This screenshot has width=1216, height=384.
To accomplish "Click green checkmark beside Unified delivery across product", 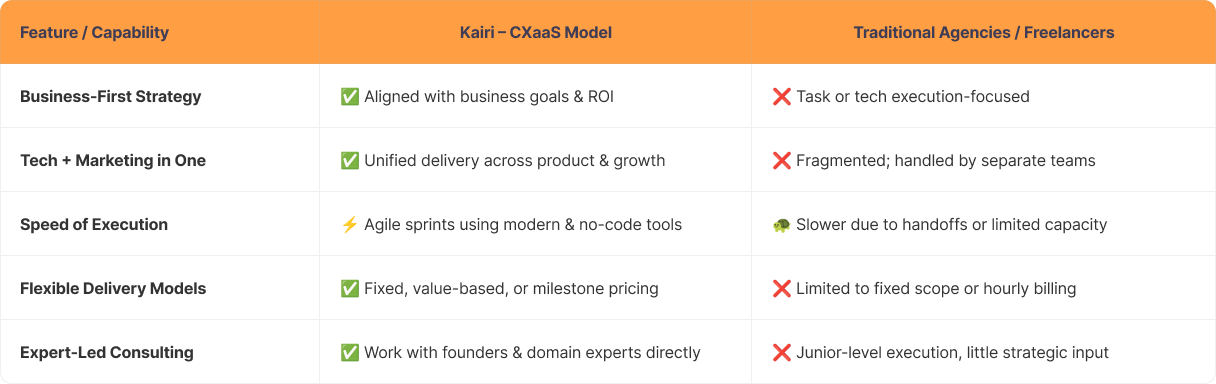I will click(349, 161).
